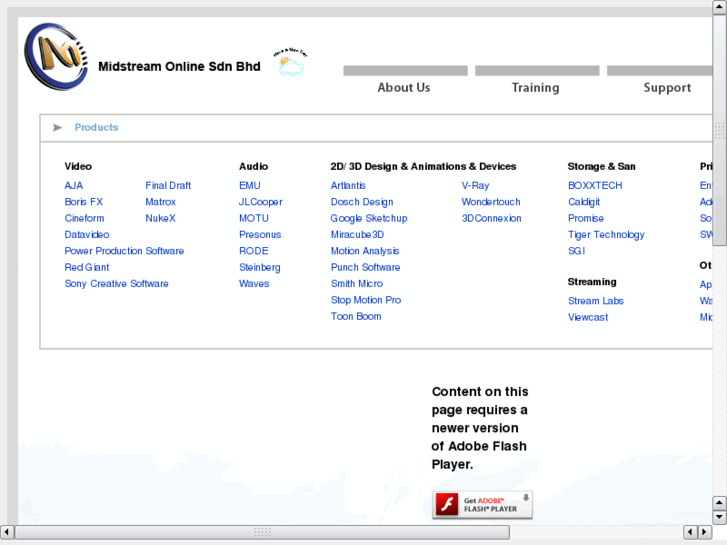
Task: Go to Stream Labs streaming link
Action: [596, 301]
